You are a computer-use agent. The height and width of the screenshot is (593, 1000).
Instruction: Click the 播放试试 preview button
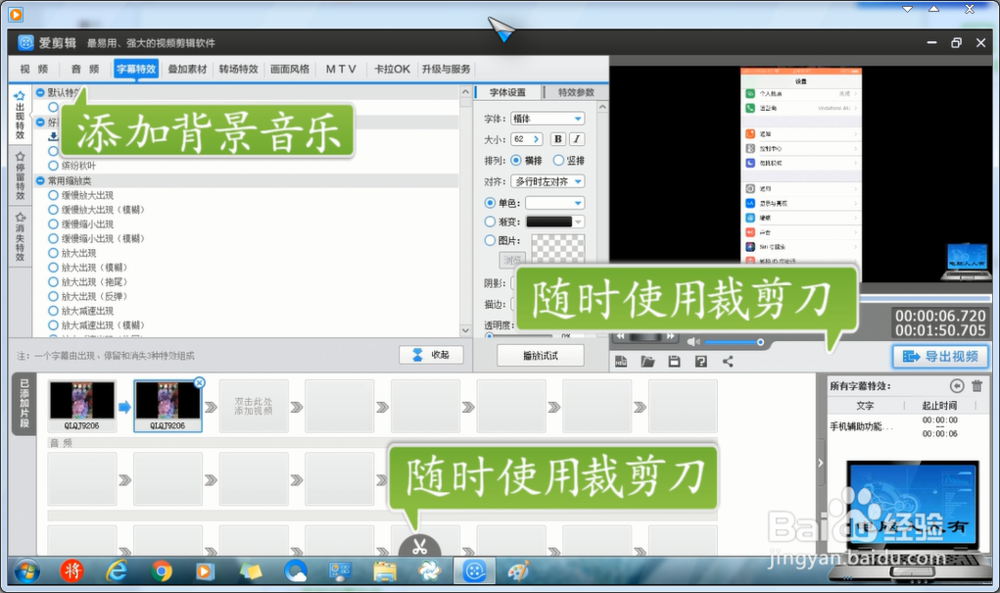point(540,356)
